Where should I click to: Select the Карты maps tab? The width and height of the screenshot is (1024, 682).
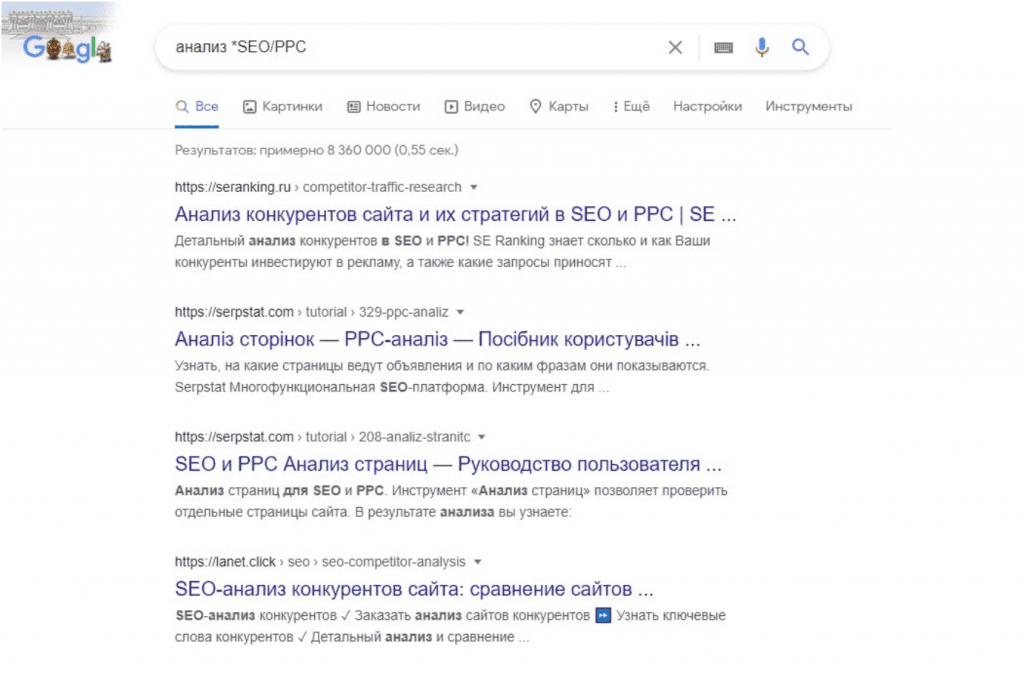tap(559, 106)
